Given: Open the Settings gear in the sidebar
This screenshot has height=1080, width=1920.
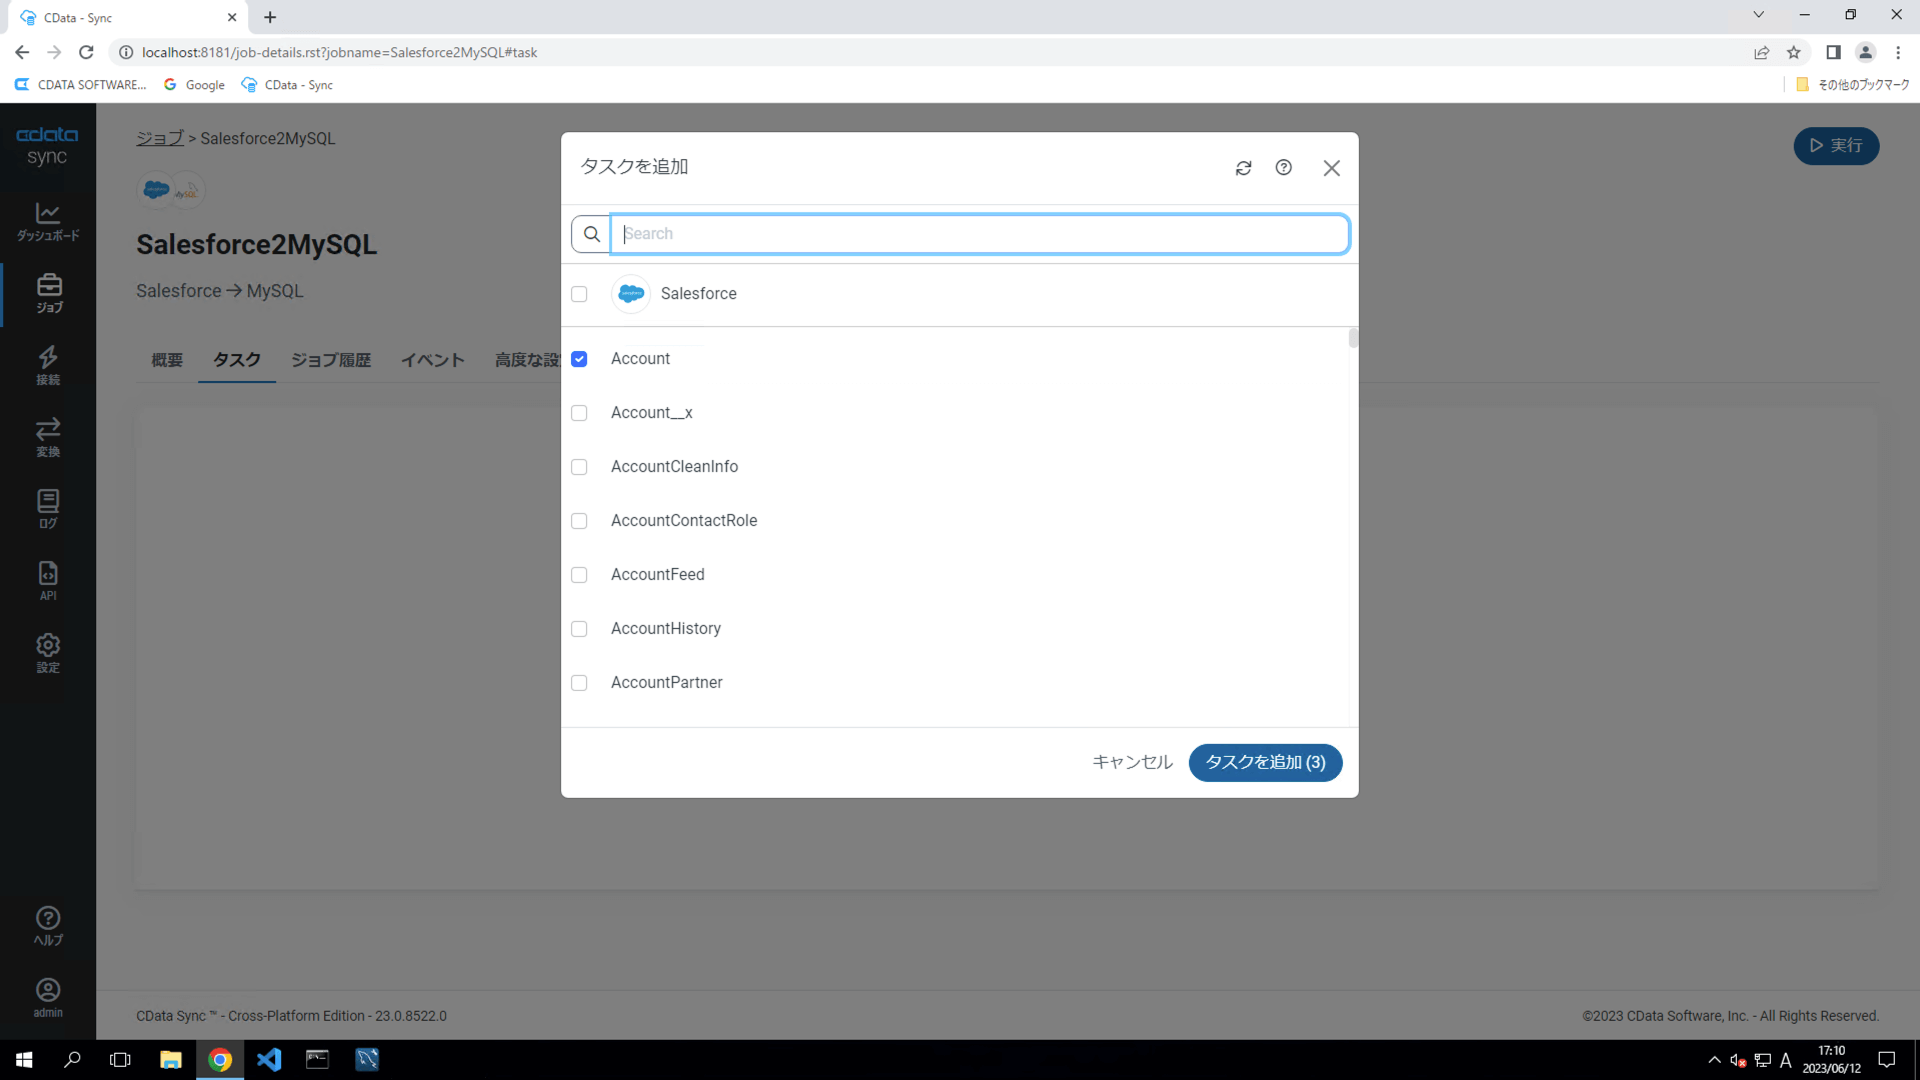Looking at the screenshot, I should [x=48, y=652].
